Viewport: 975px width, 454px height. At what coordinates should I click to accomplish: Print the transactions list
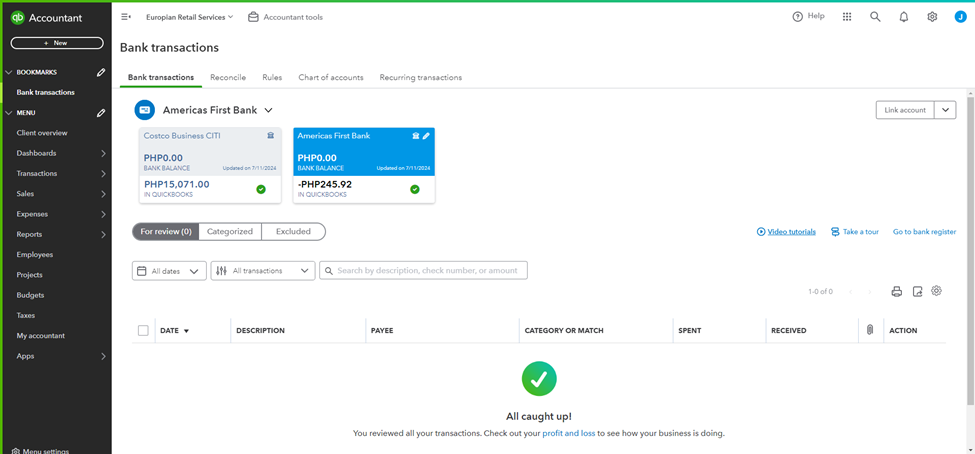click(x=897, y=291)
